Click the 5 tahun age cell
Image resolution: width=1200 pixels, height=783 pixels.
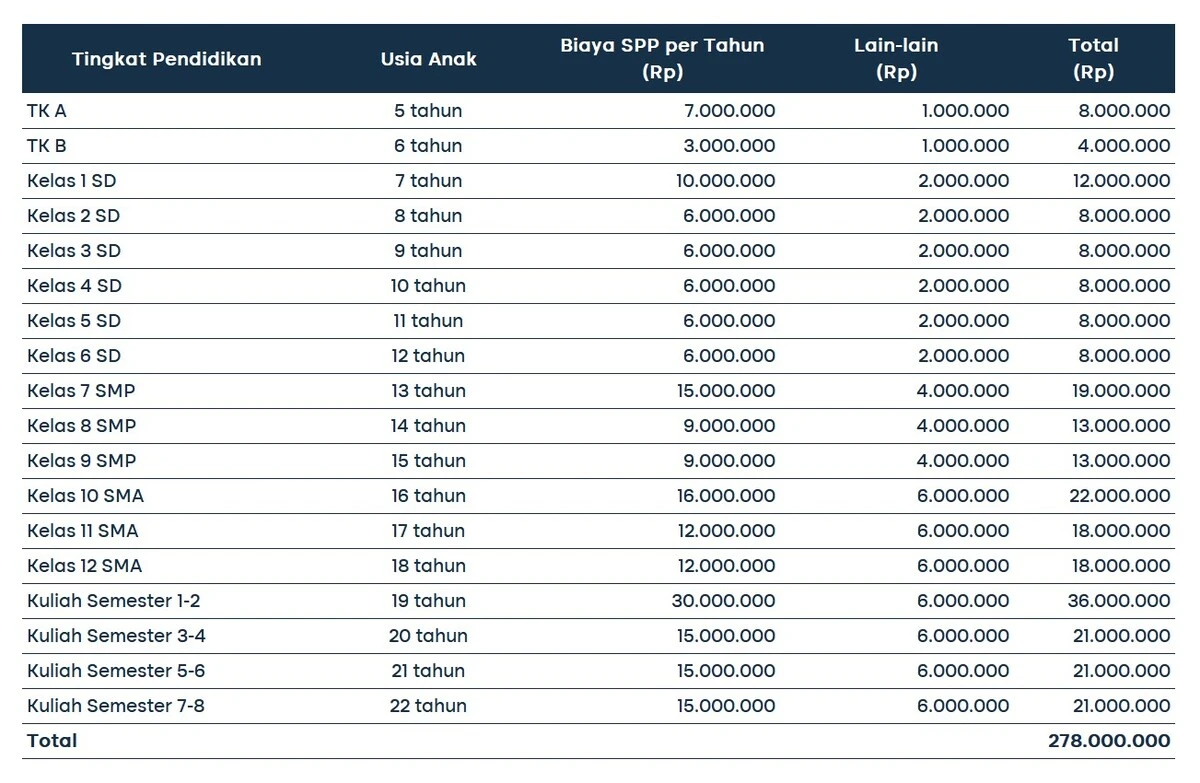coord(428,111)
